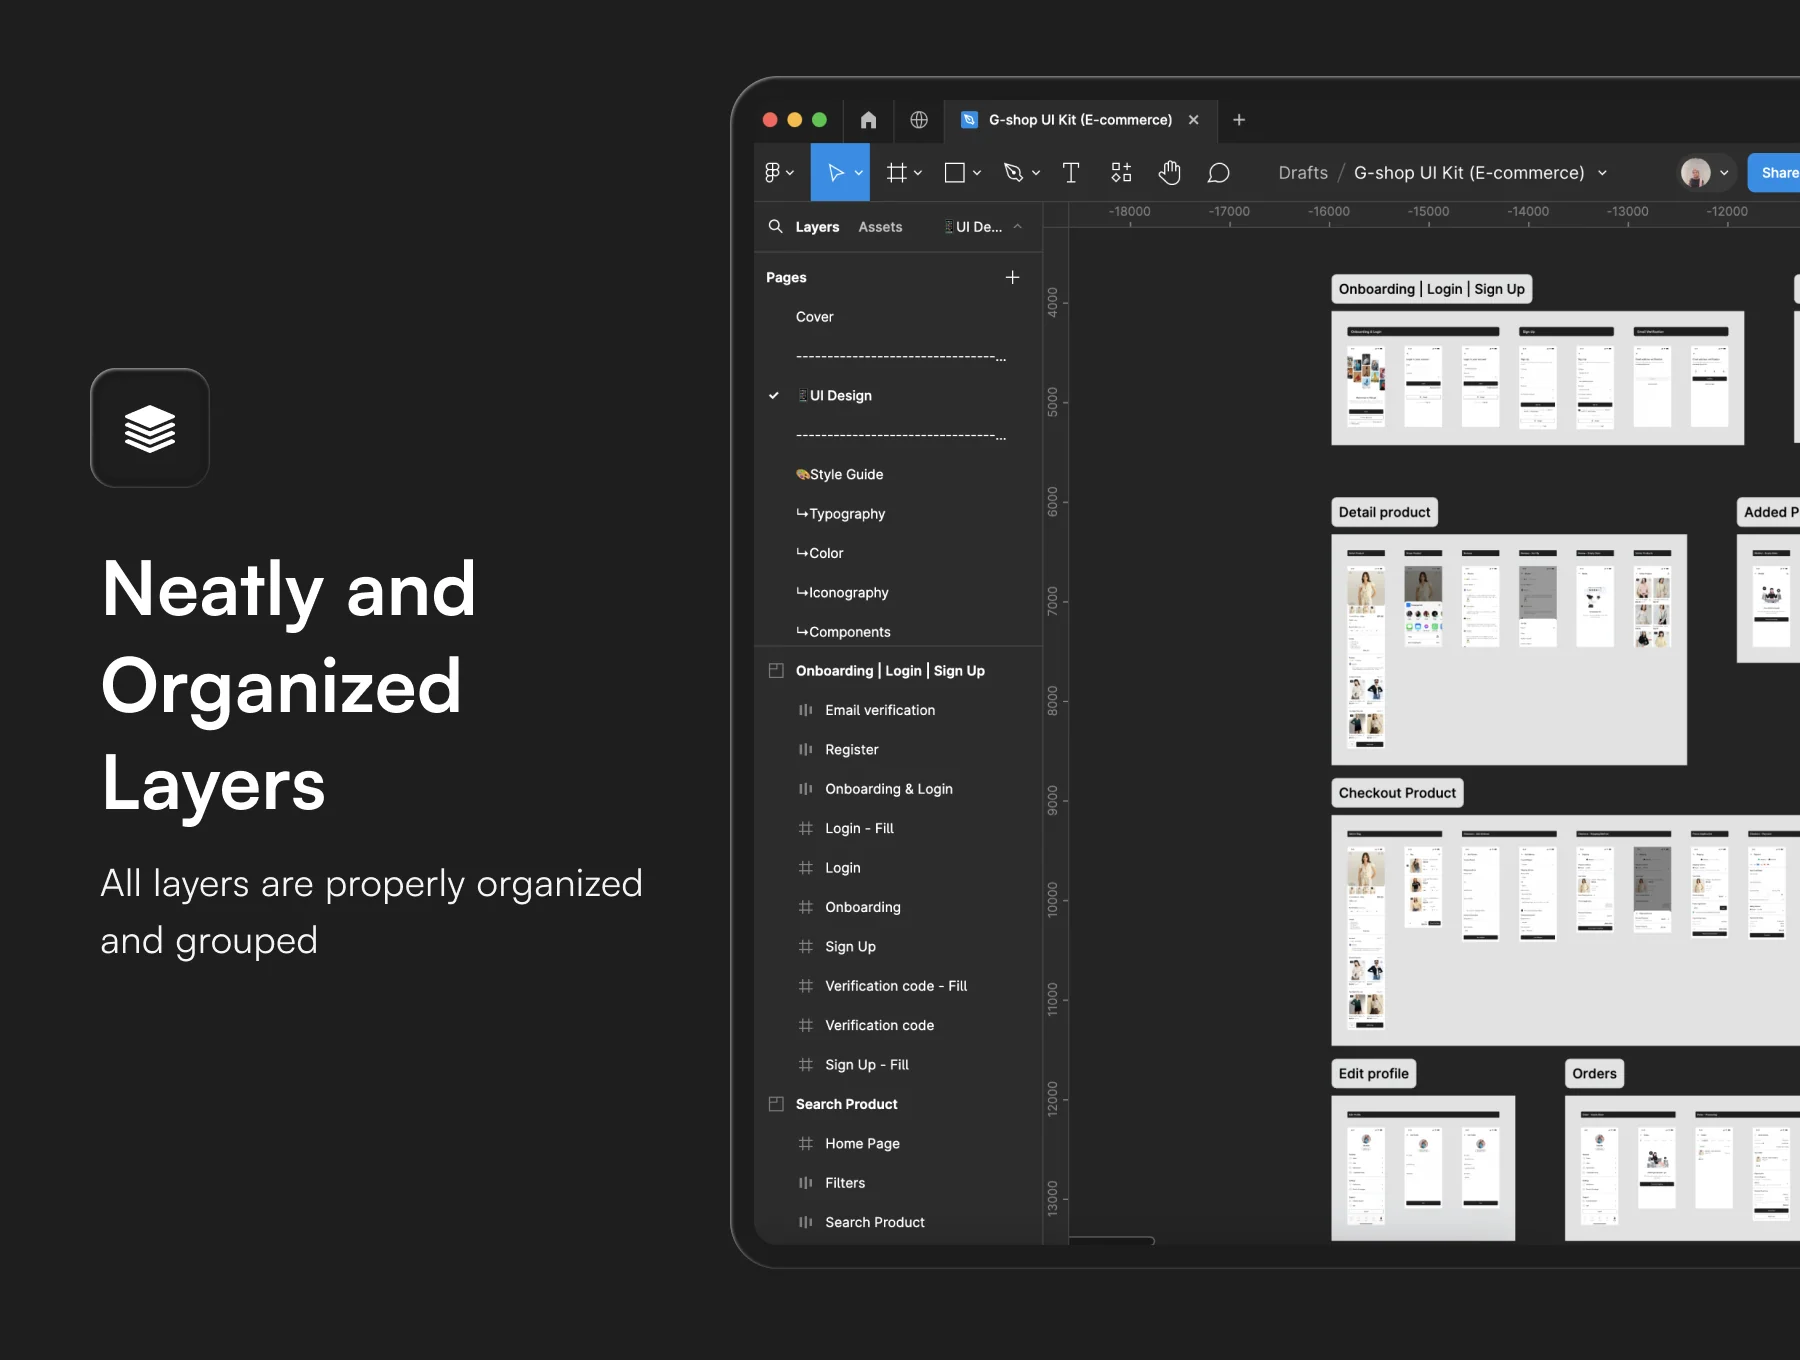
Task: Click the Orders section label on canvas
Action: click(1594, 1074)
